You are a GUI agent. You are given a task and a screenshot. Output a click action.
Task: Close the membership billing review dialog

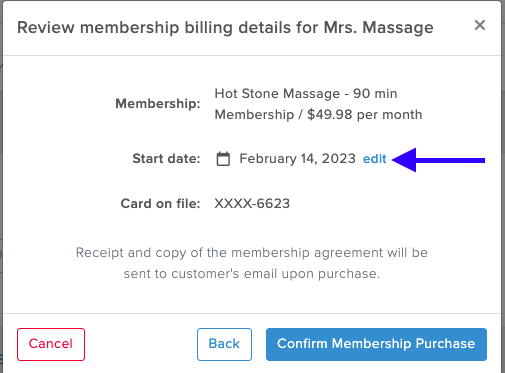[x=480, y=25]
